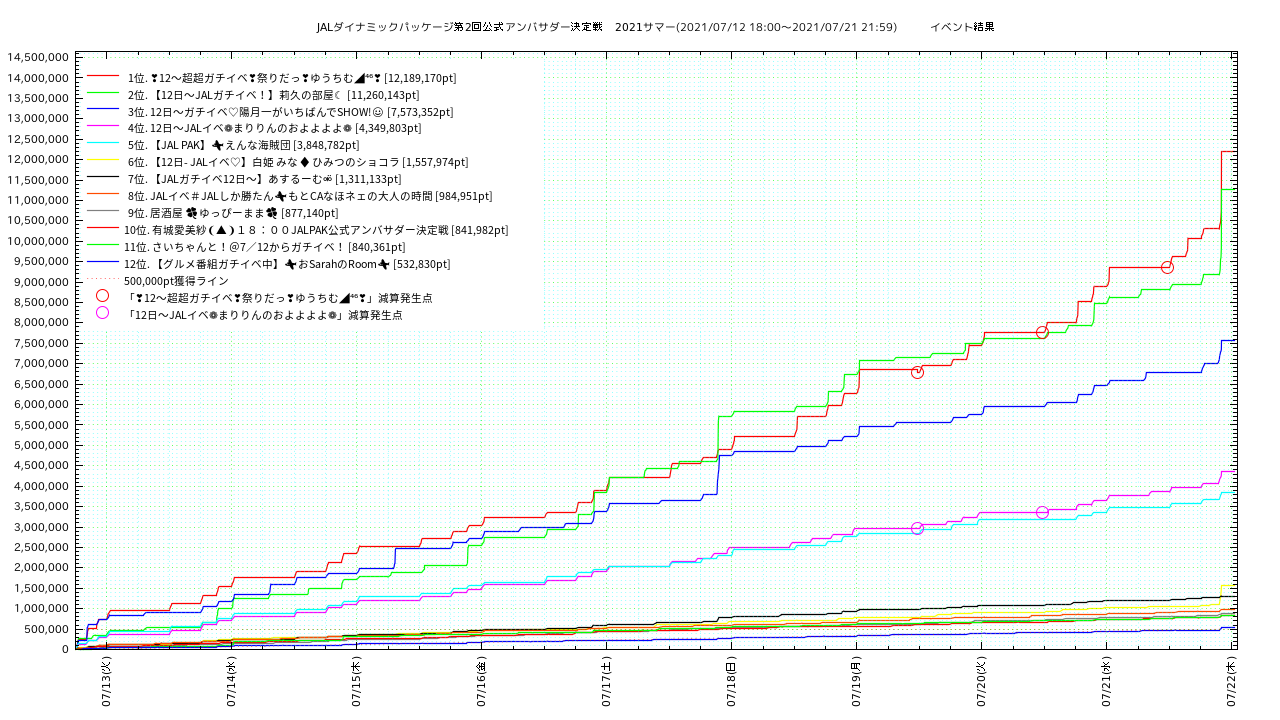Click legend entry '12位' おSarahのRoom

tap(287, 264)
